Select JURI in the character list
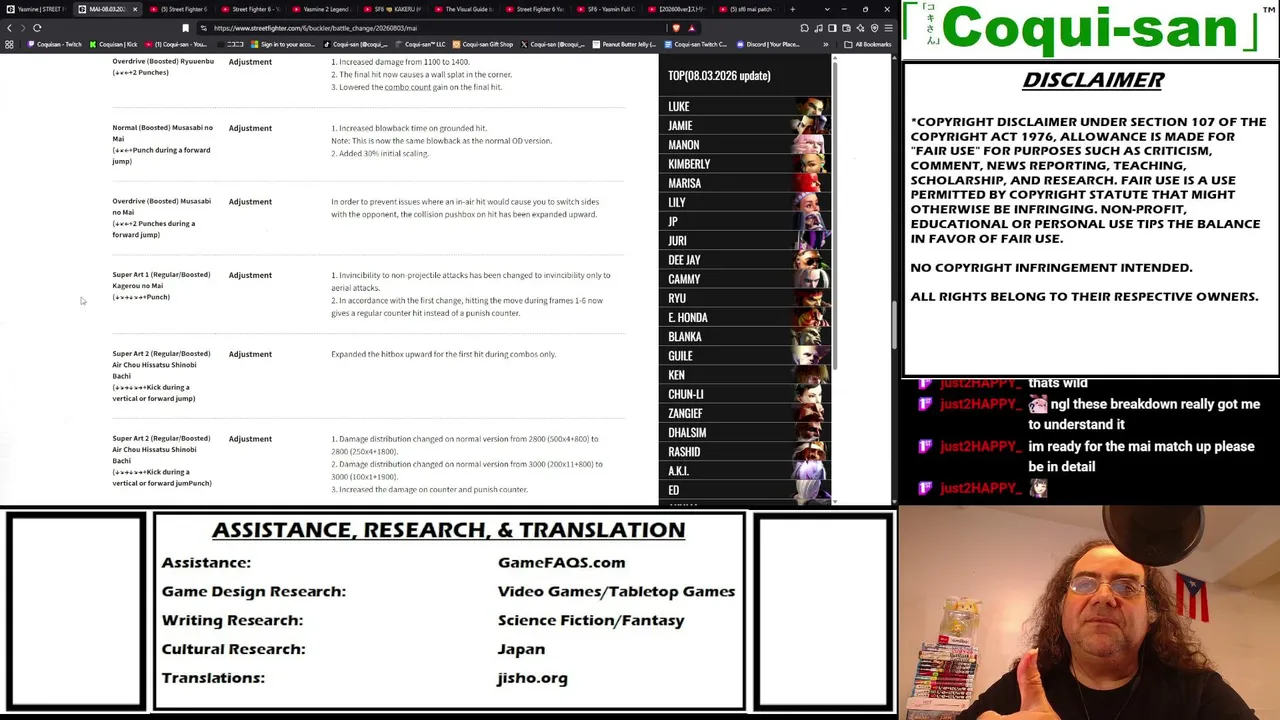Image resolution: width=1280 pixels, height=720 pixels. click(744, 240)
